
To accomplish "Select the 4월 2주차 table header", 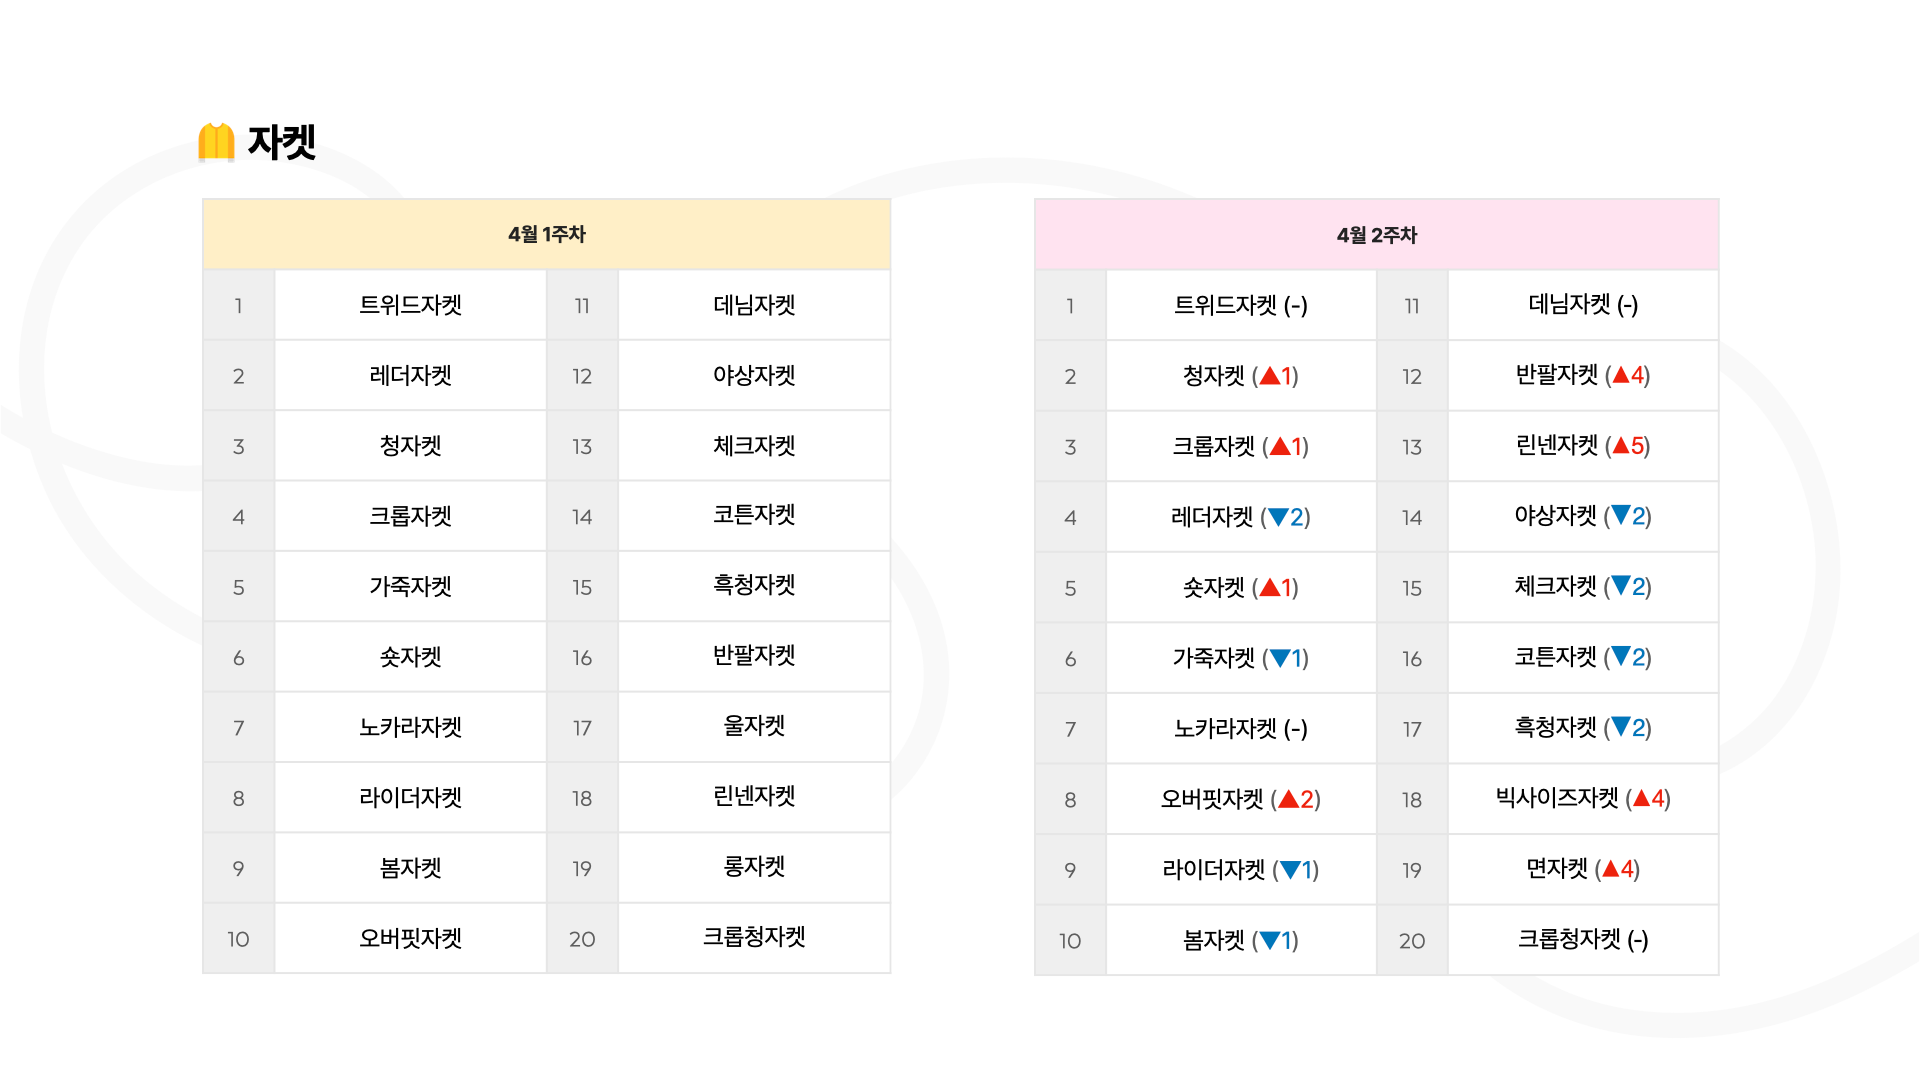I will [x=1377, y=235].
